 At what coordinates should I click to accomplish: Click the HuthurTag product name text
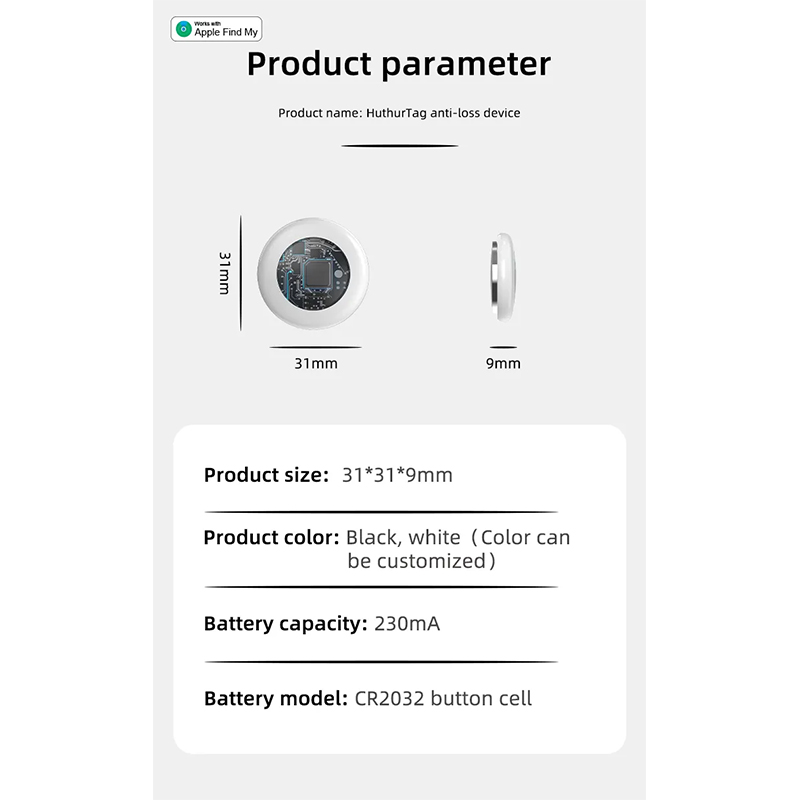coord(399,113)
